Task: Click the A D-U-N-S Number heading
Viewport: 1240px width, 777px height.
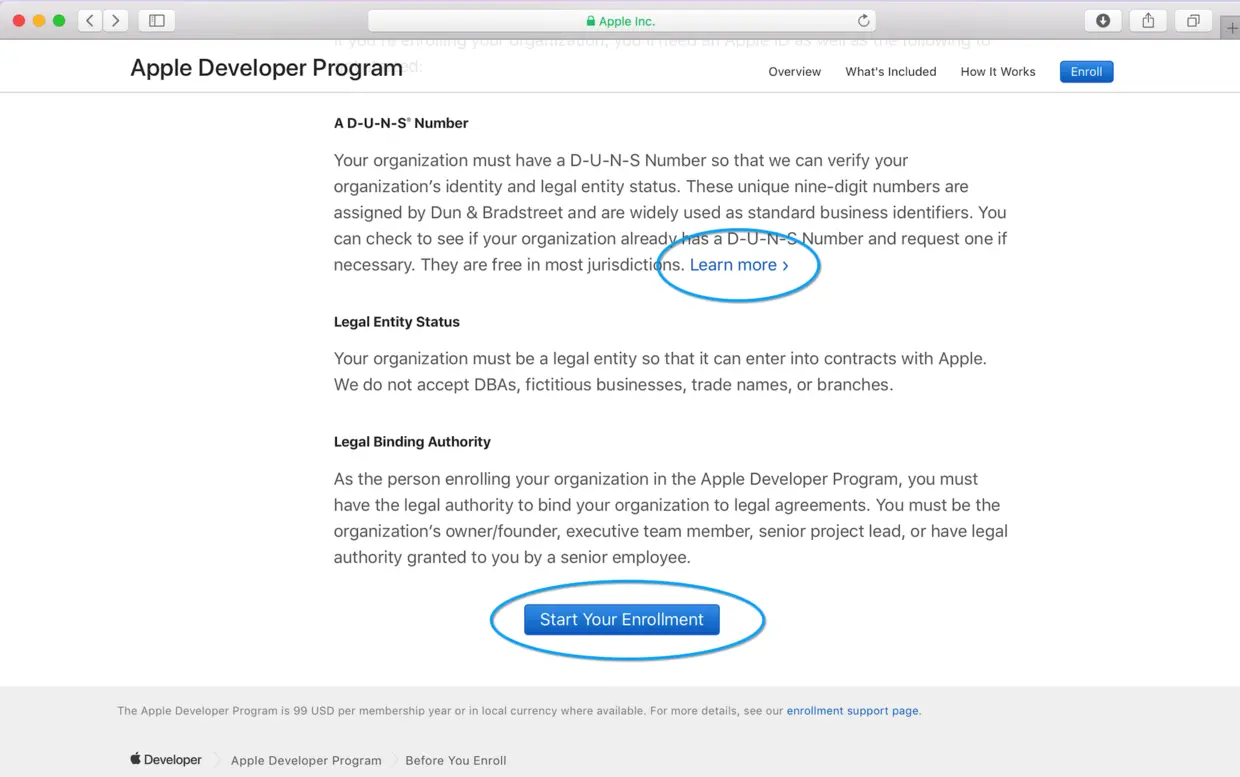Action: 401,123
